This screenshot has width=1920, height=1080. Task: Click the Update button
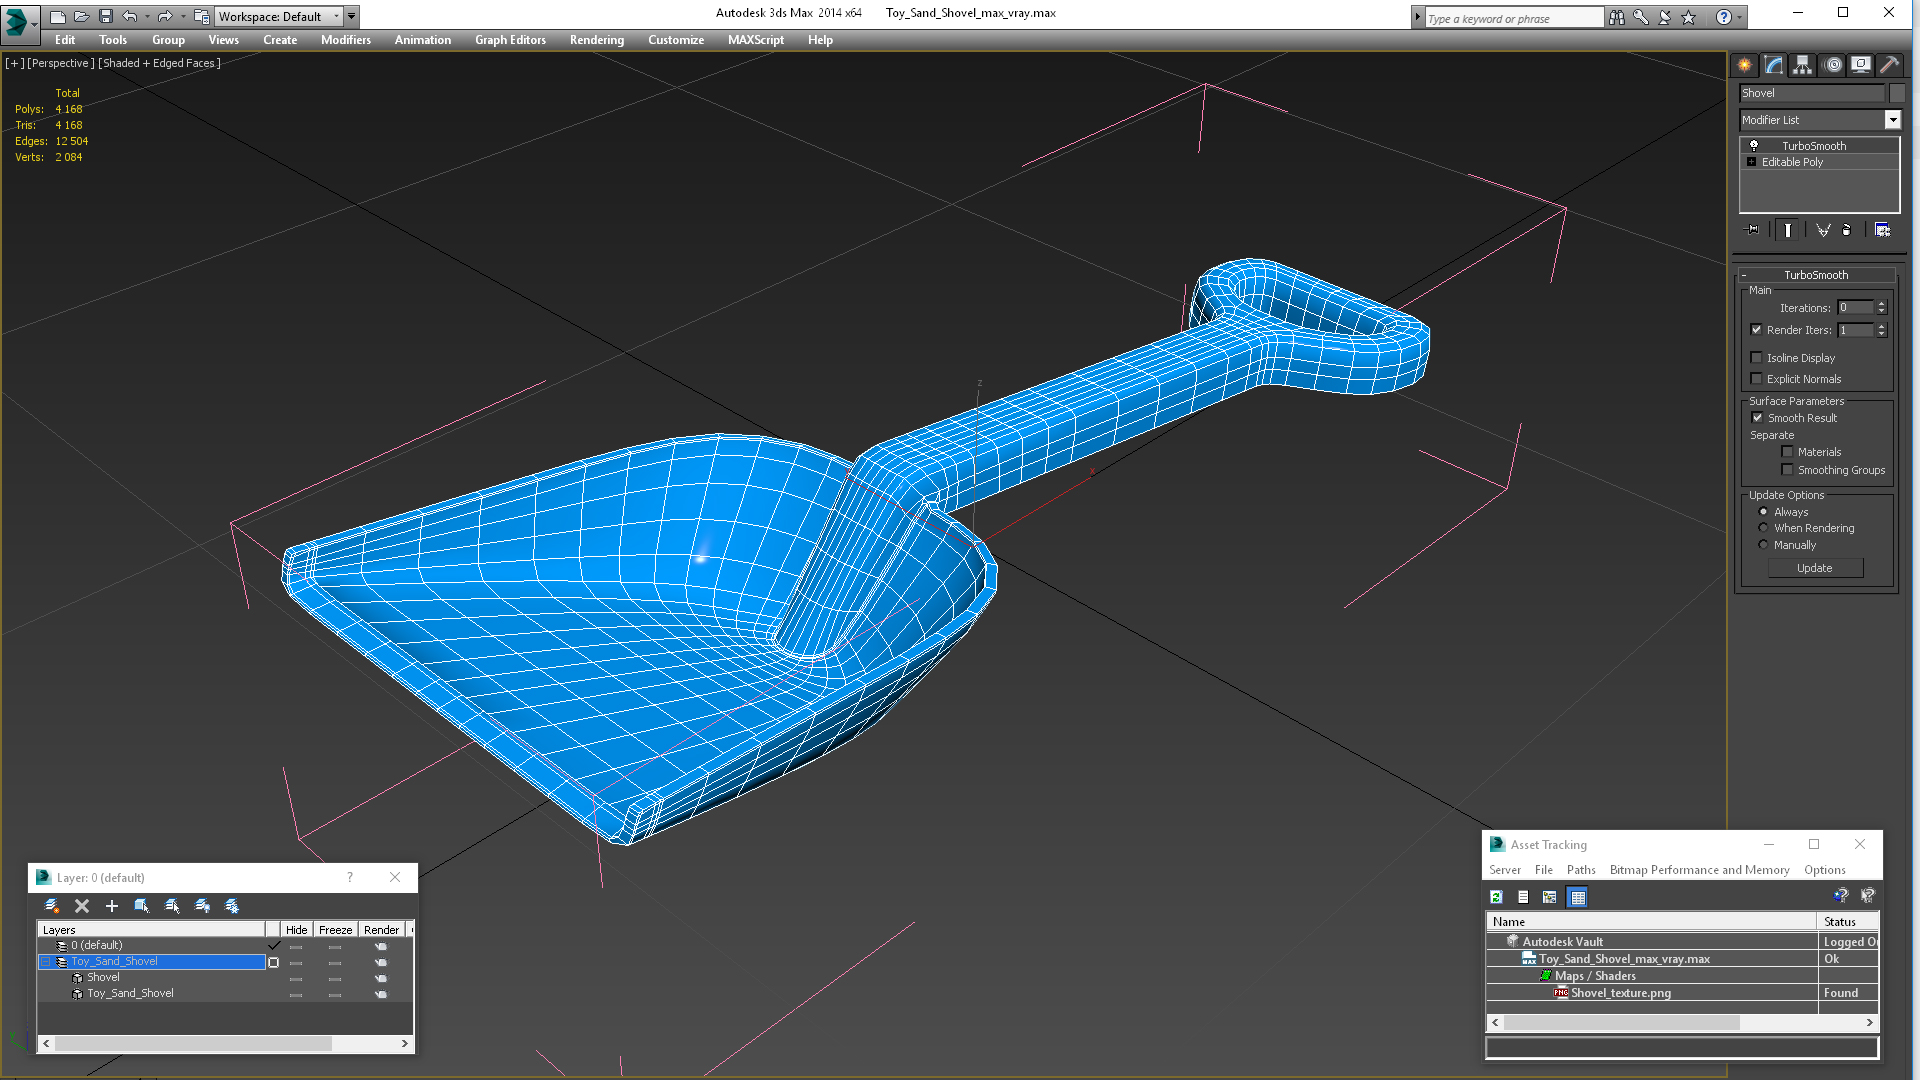[1814, 568]
